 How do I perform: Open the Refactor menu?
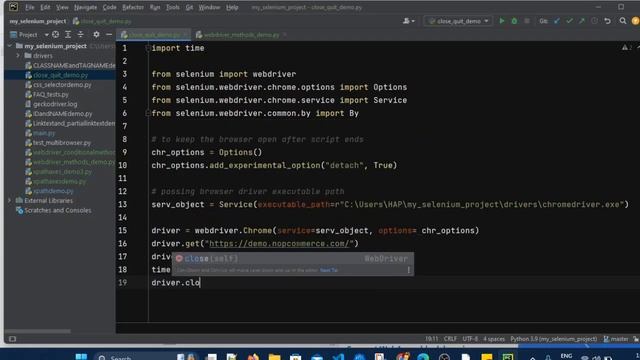133,7
